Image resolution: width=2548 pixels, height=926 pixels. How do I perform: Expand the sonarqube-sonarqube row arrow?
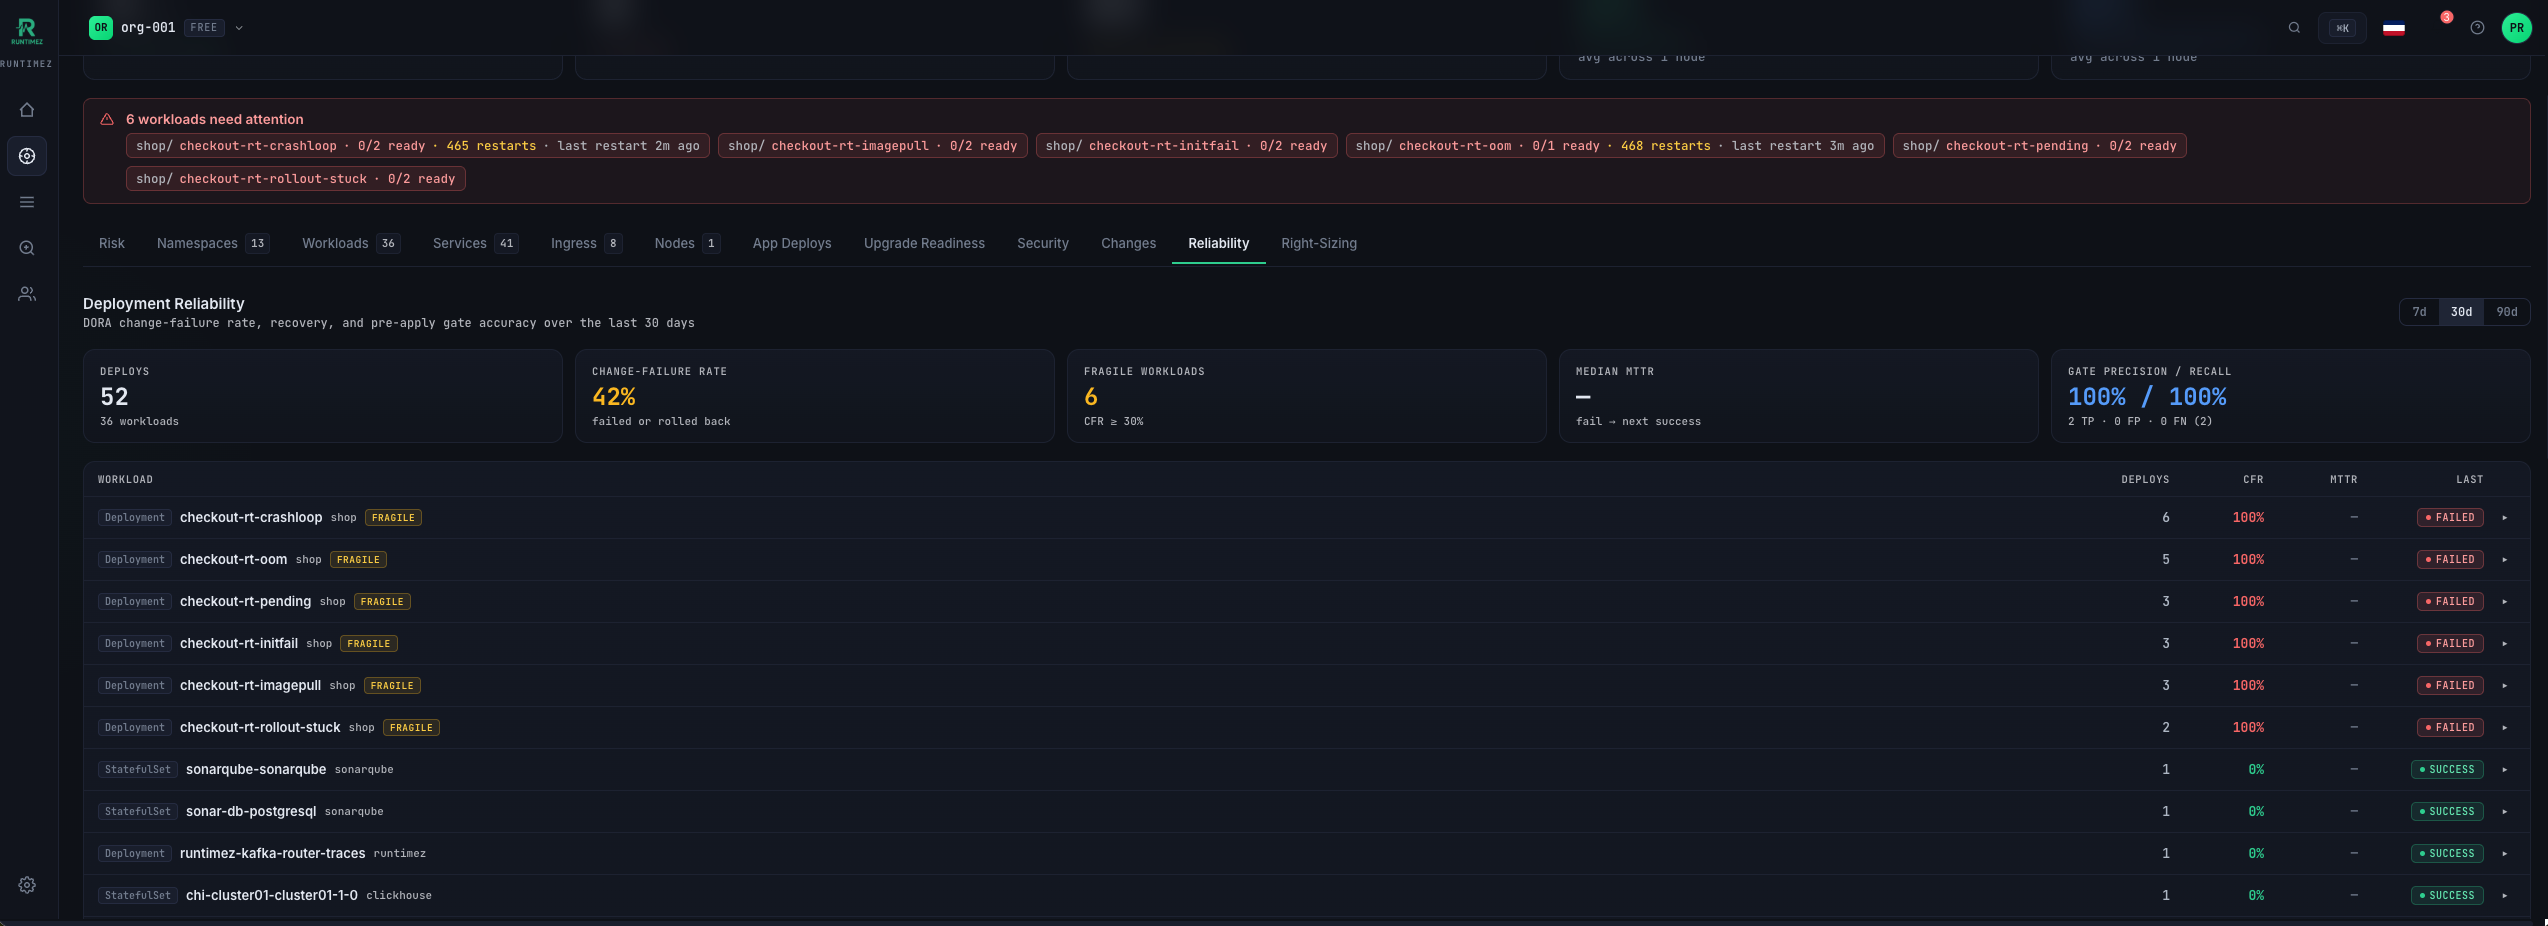(2505, 770)
